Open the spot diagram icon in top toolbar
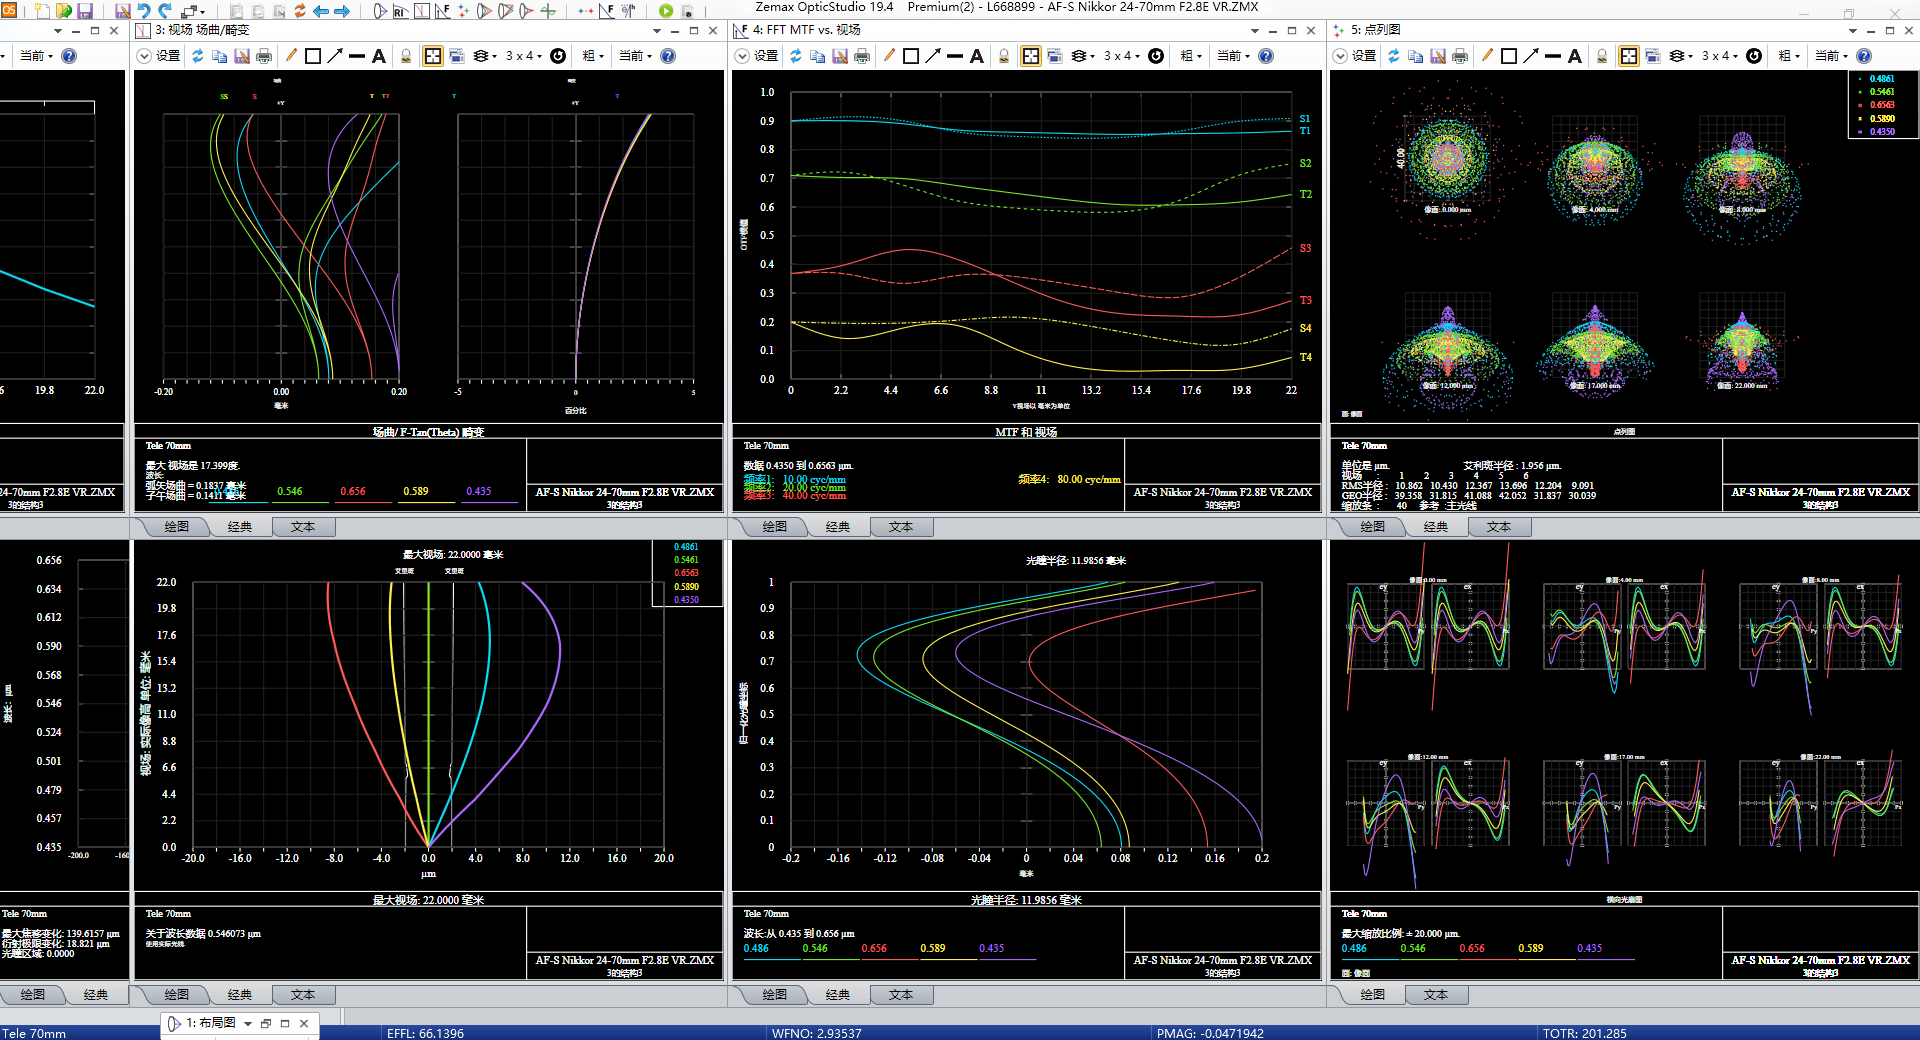 point(463,11)
